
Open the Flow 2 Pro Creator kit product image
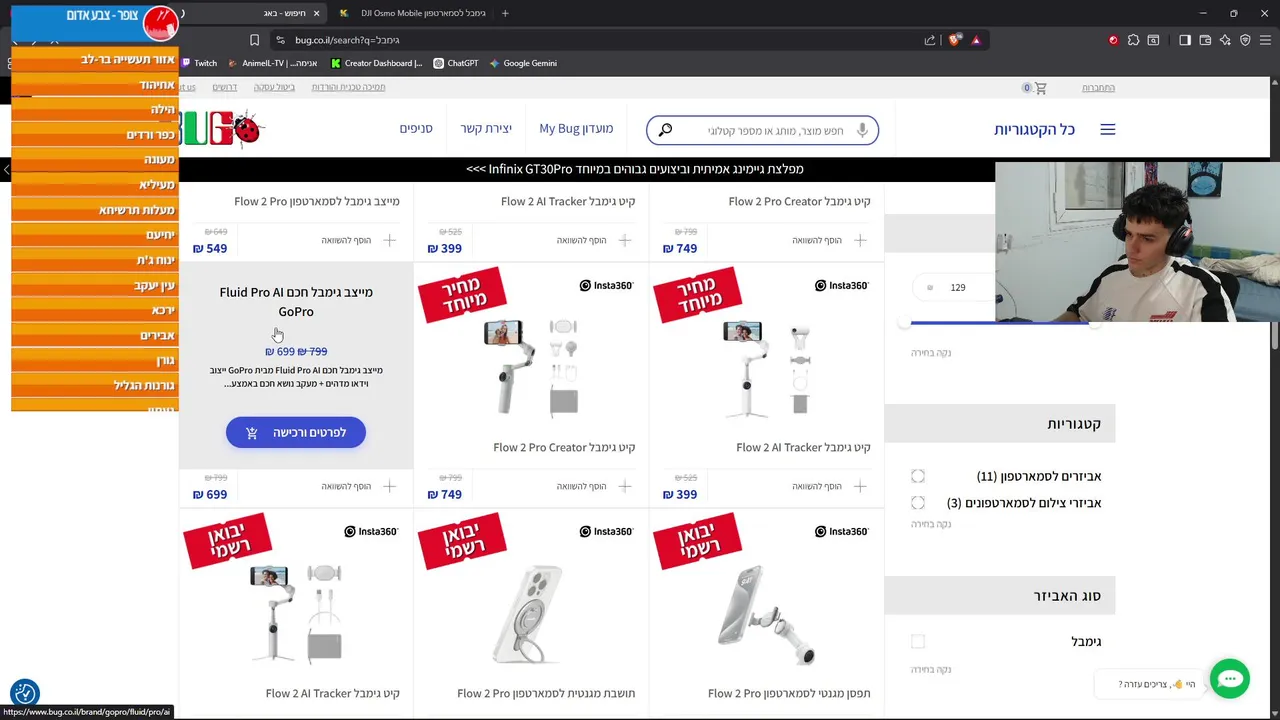tap(530, 367)
